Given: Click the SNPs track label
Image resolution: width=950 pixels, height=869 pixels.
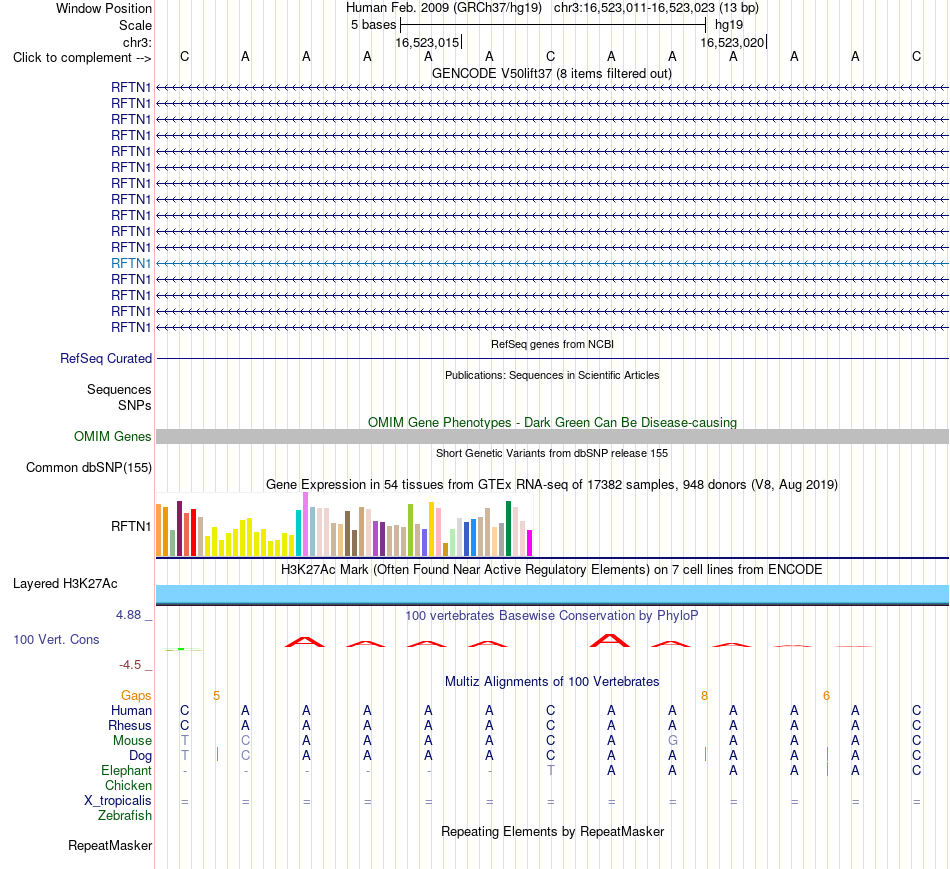Looking at the screenshot, I should pyautogui.click(x=135, y=405).
